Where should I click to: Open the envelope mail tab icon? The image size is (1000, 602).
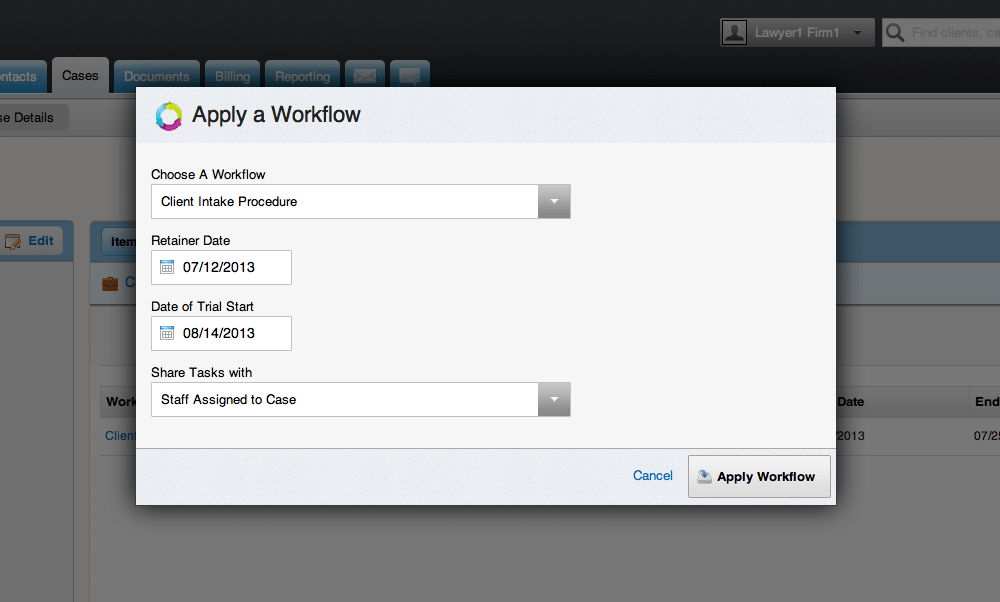pyautogui.click(x=365, y=77)
